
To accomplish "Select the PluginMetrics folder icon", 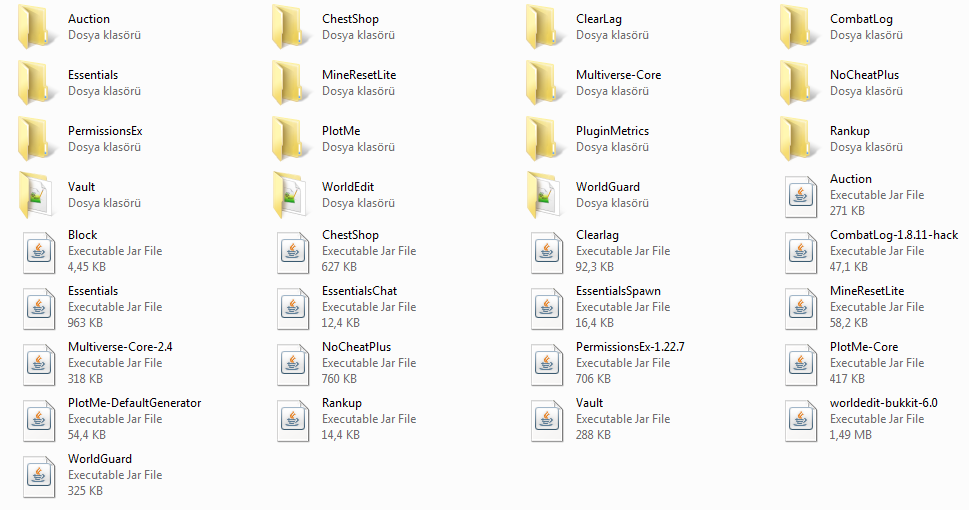I will (543, 138).
